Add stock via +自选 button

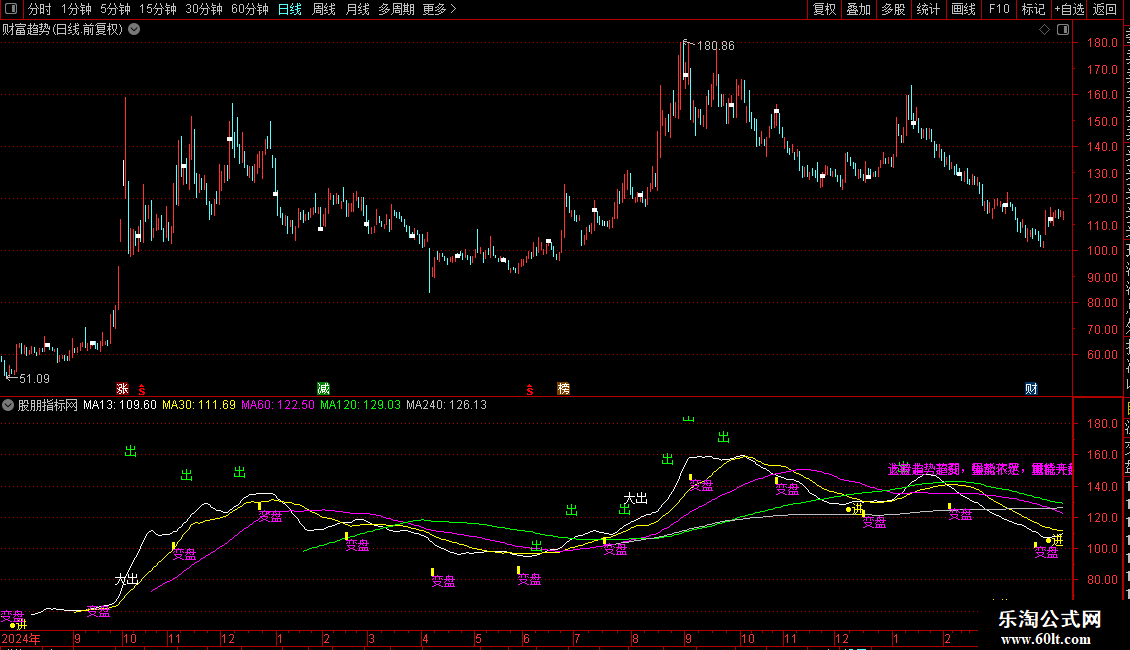[x=1069, y=9]
